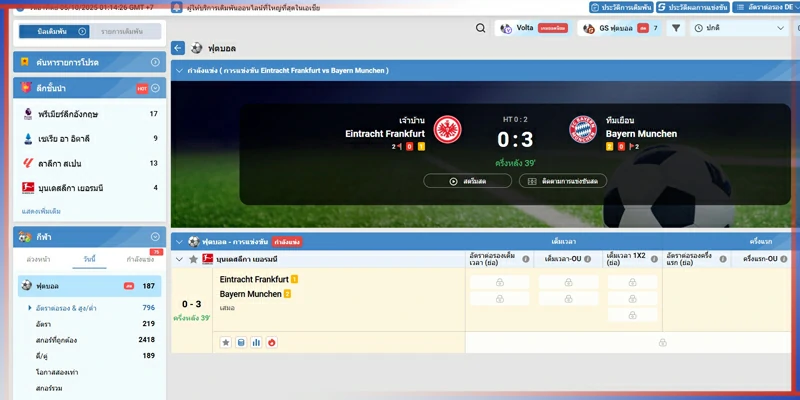This screenshot has width=800, height=400.
Task: Select the บิลเดิมพัน bet slip toggle
Action: (55, 32)
